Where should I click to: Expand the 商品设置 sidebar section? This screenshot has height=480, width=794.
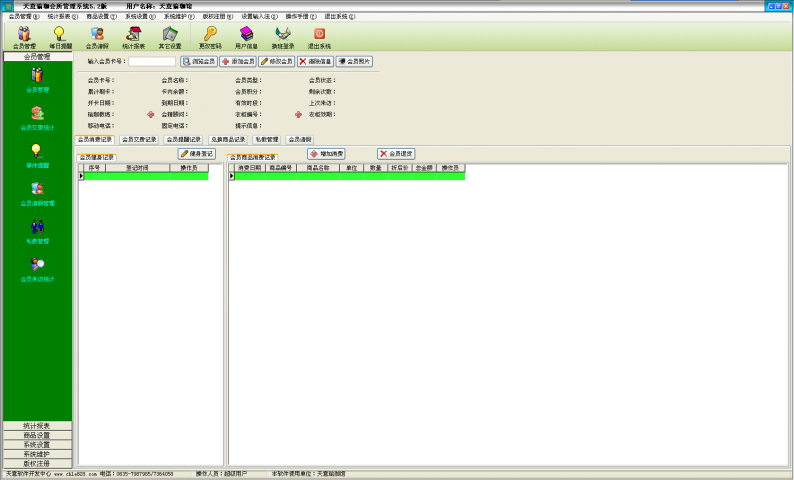[37, 435]
